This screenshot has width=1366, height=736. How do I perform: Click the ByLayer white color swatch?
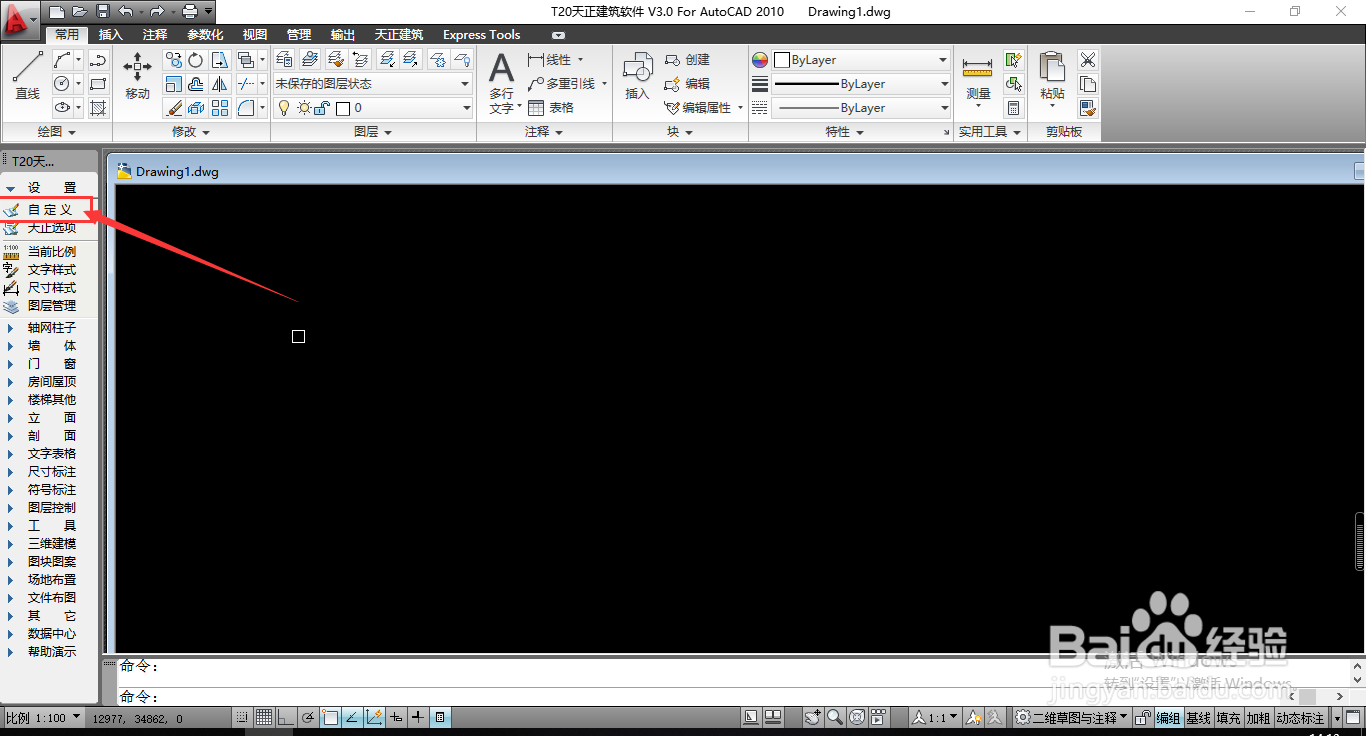[x=782, y=60]
